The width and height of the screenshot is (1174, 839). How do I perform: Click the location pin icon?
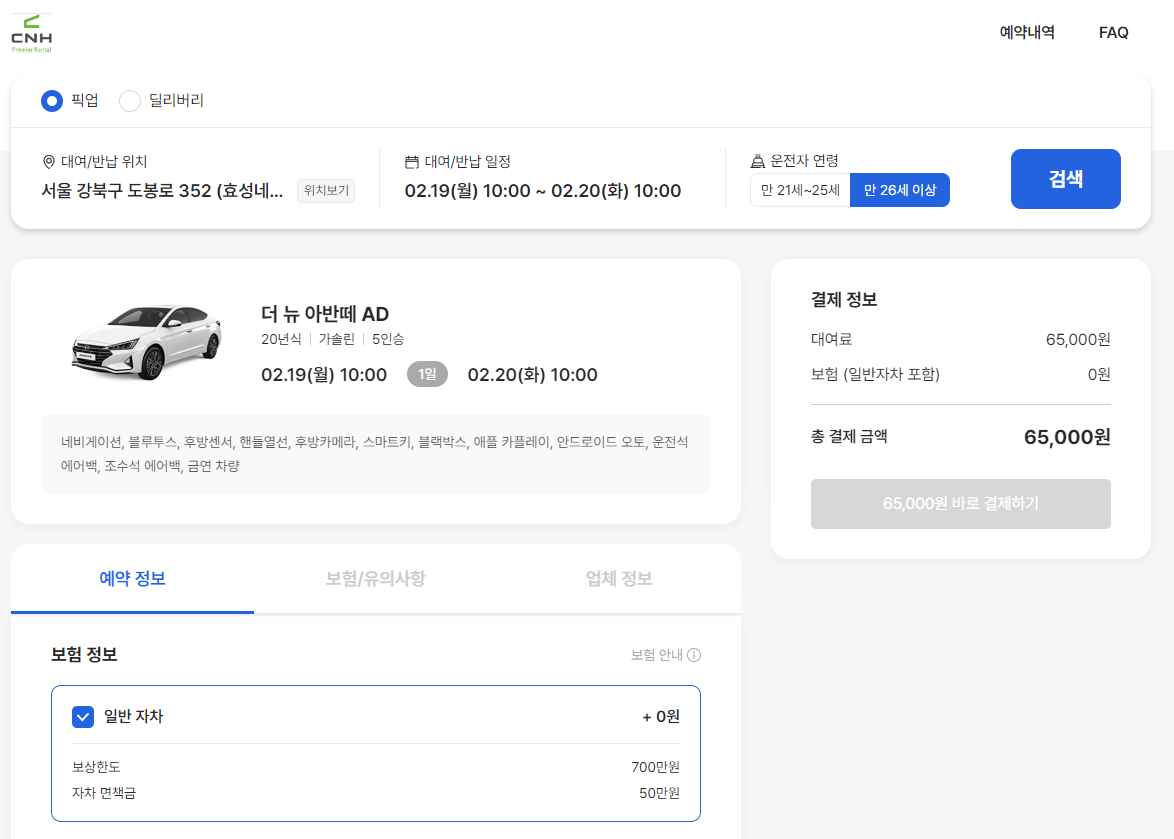(x=49, y=162)
